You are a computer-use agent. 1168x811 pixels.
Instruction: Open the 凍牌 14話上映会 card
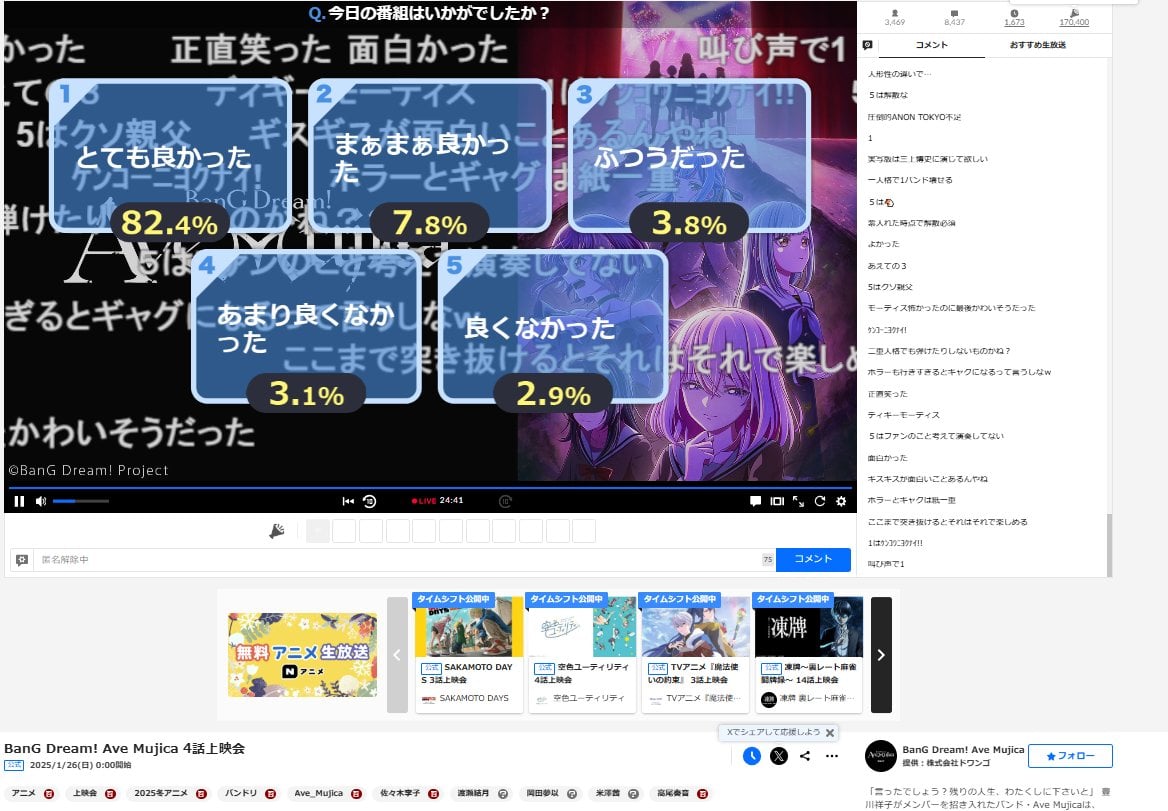pos(809,654)
